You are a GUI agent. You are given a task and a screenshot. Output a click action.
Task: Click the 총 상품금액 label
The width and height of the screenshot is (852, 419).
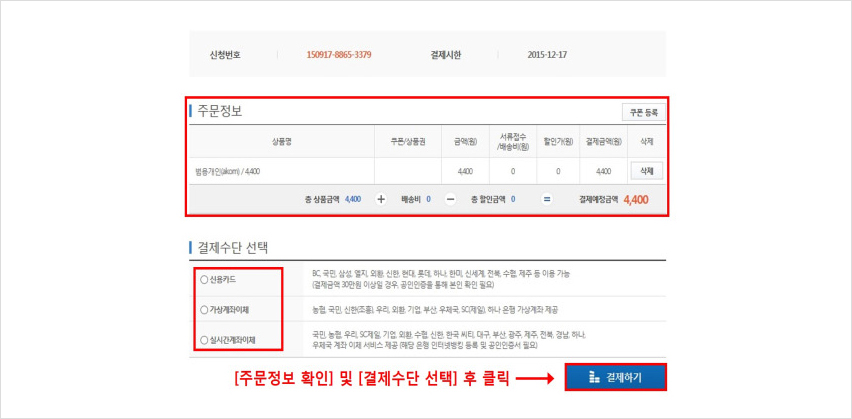[x=323, y=199]
